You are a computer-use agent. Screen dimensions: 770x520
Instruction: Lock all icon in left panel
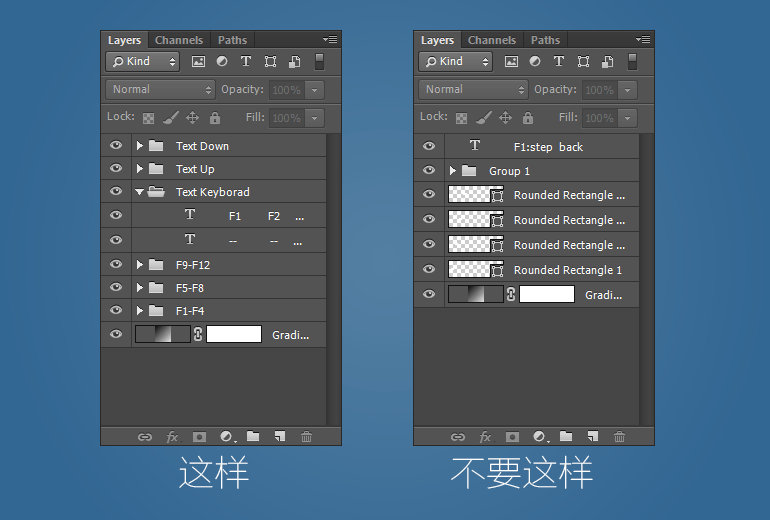(x=215, y=118)
